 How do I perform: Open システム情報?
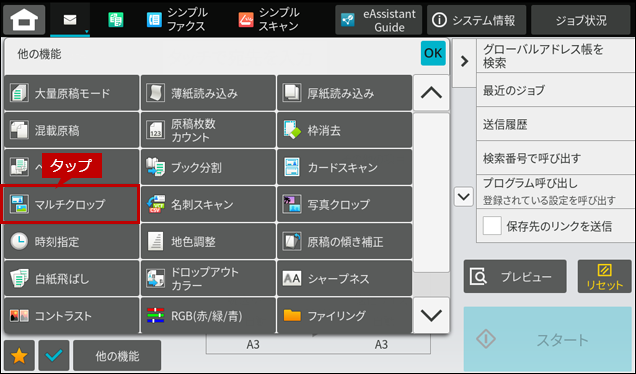476,19
